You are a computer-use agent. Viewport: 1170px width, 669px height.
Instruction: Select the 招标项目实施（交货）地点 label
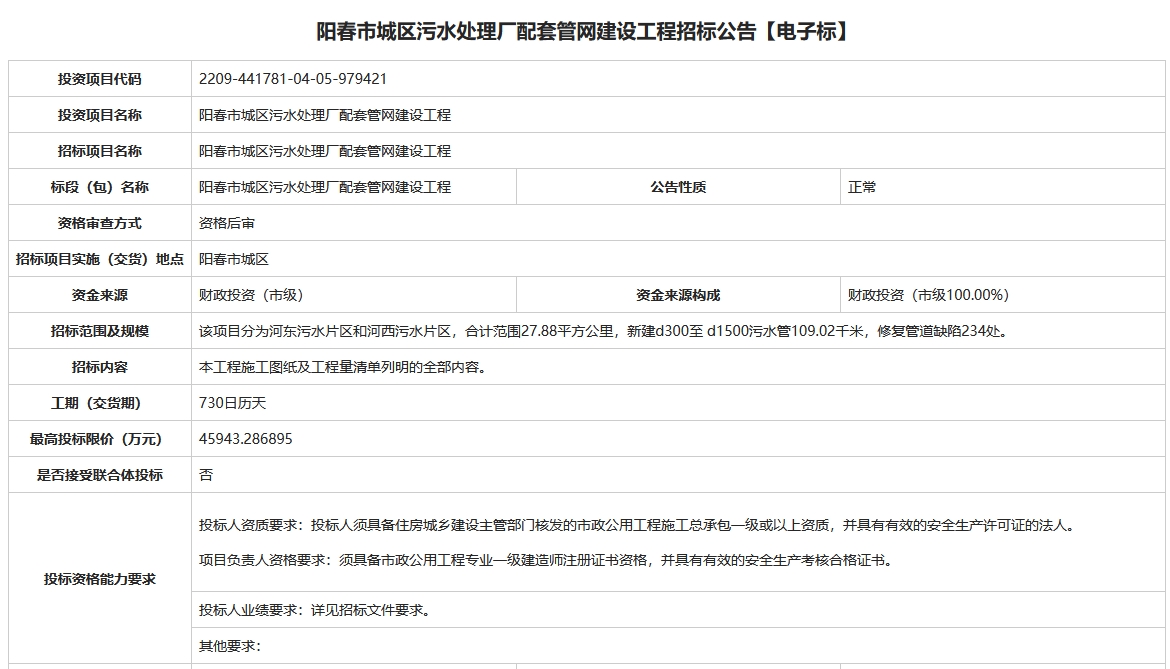click(x=100, y=259)
